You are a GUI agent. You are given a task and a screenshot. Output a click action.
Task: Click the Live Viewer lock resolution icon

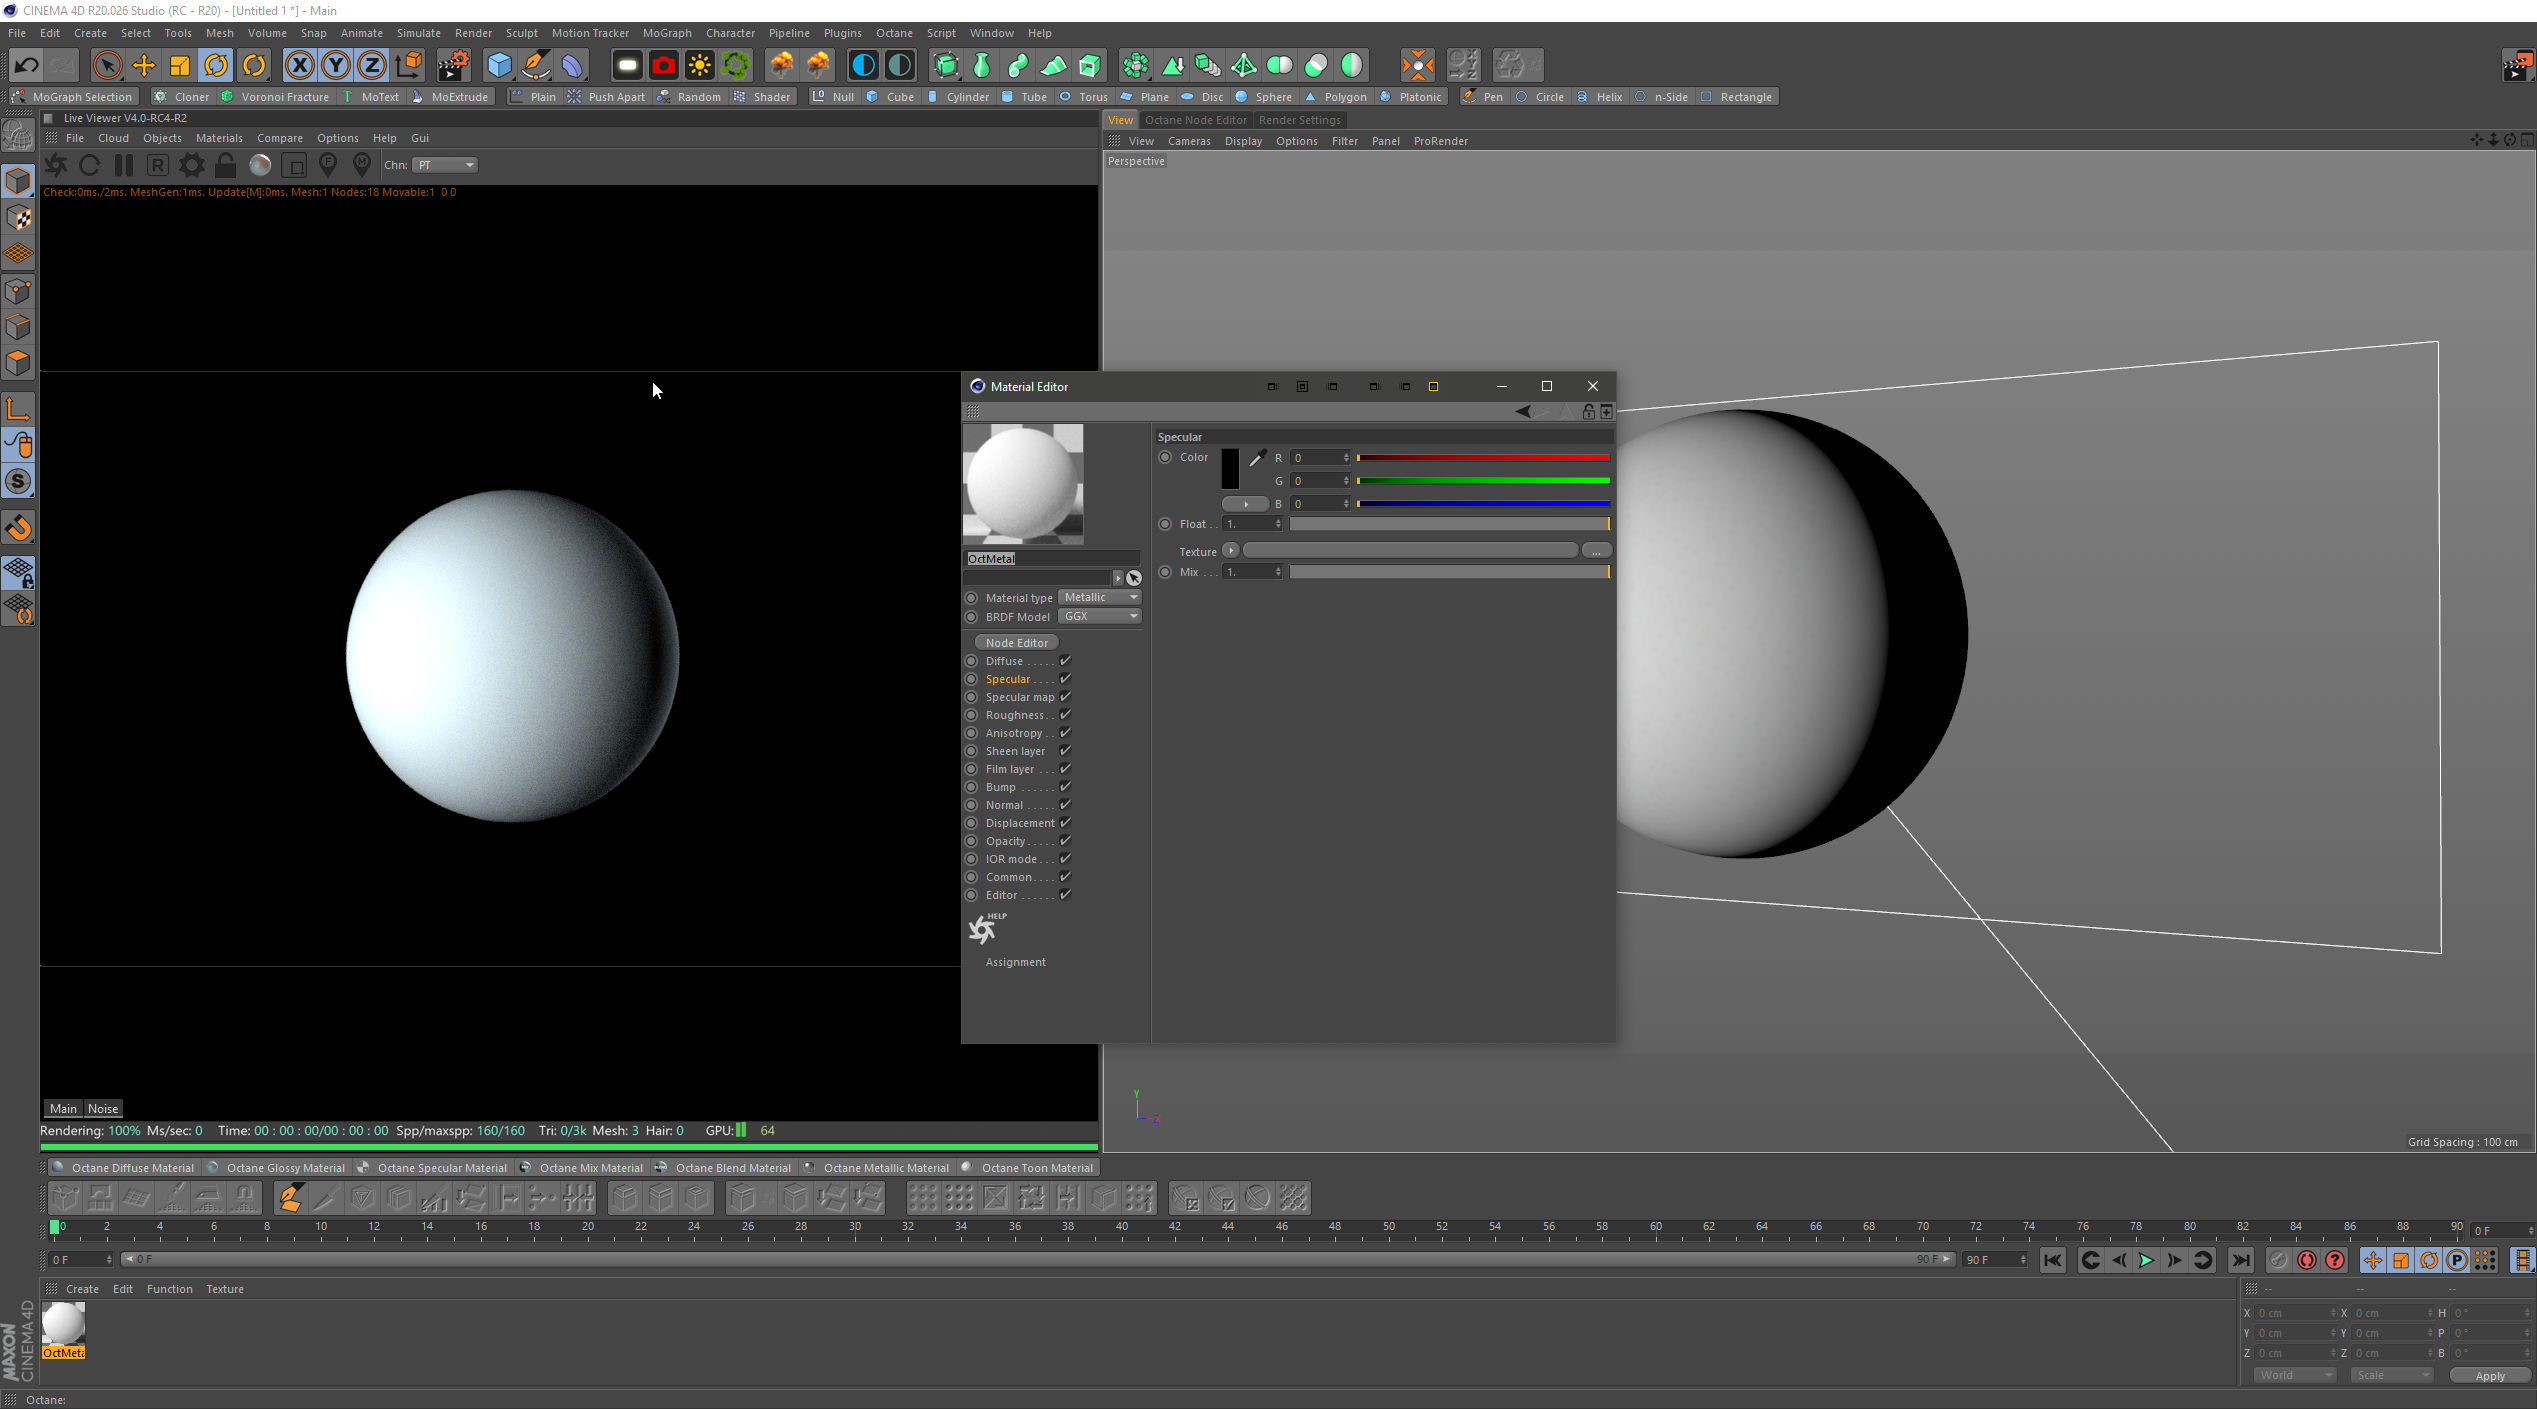tap(226, 165)
